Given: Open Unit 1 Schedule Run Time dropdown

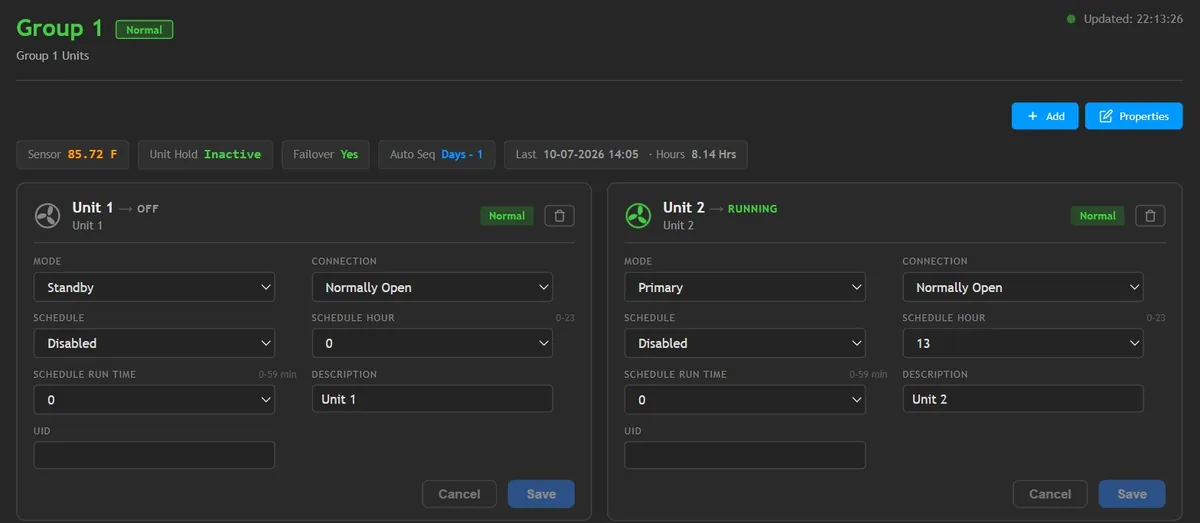Looking at the screenshot, I should (x=154, y=399).
